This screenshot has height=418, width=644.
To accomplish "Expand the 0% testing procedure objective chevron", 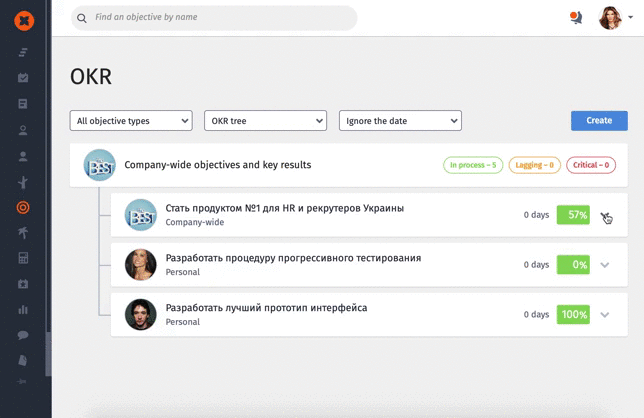I will point(605,265).
